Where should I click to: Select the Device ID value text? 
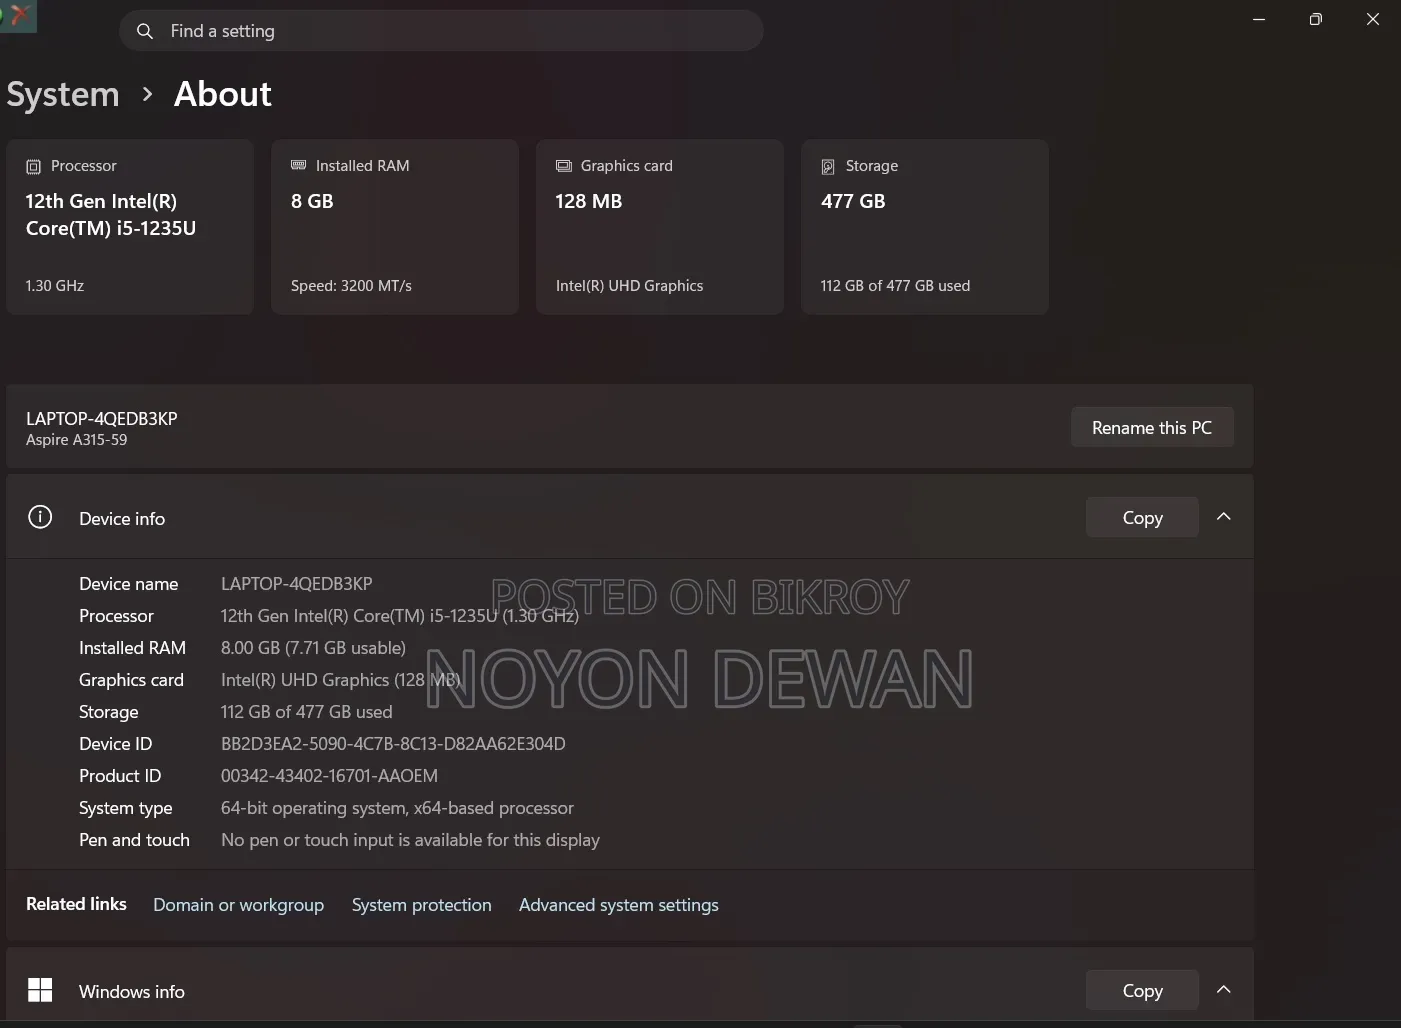[393, 744]
